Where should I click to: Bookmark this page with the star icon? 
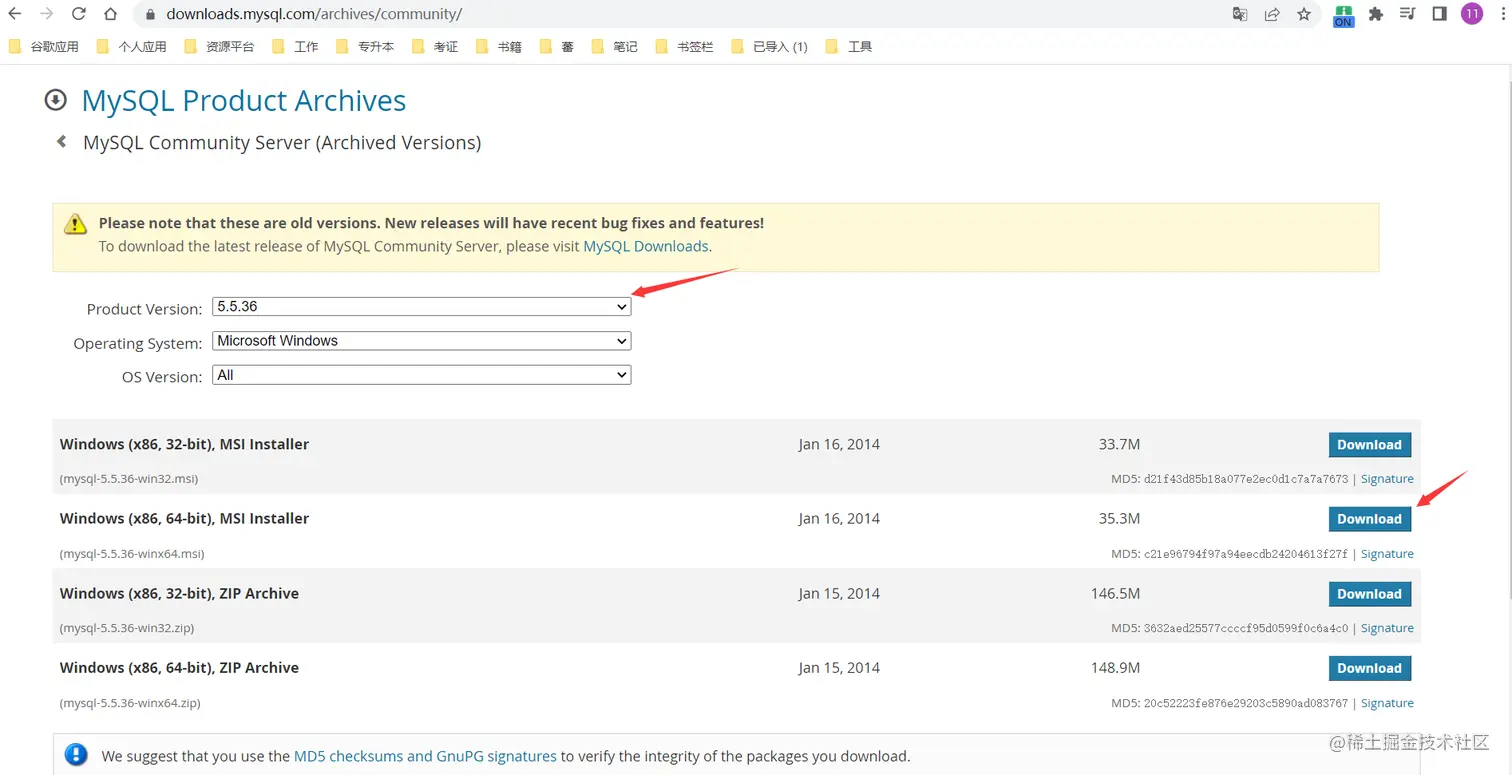(1304, 14)
